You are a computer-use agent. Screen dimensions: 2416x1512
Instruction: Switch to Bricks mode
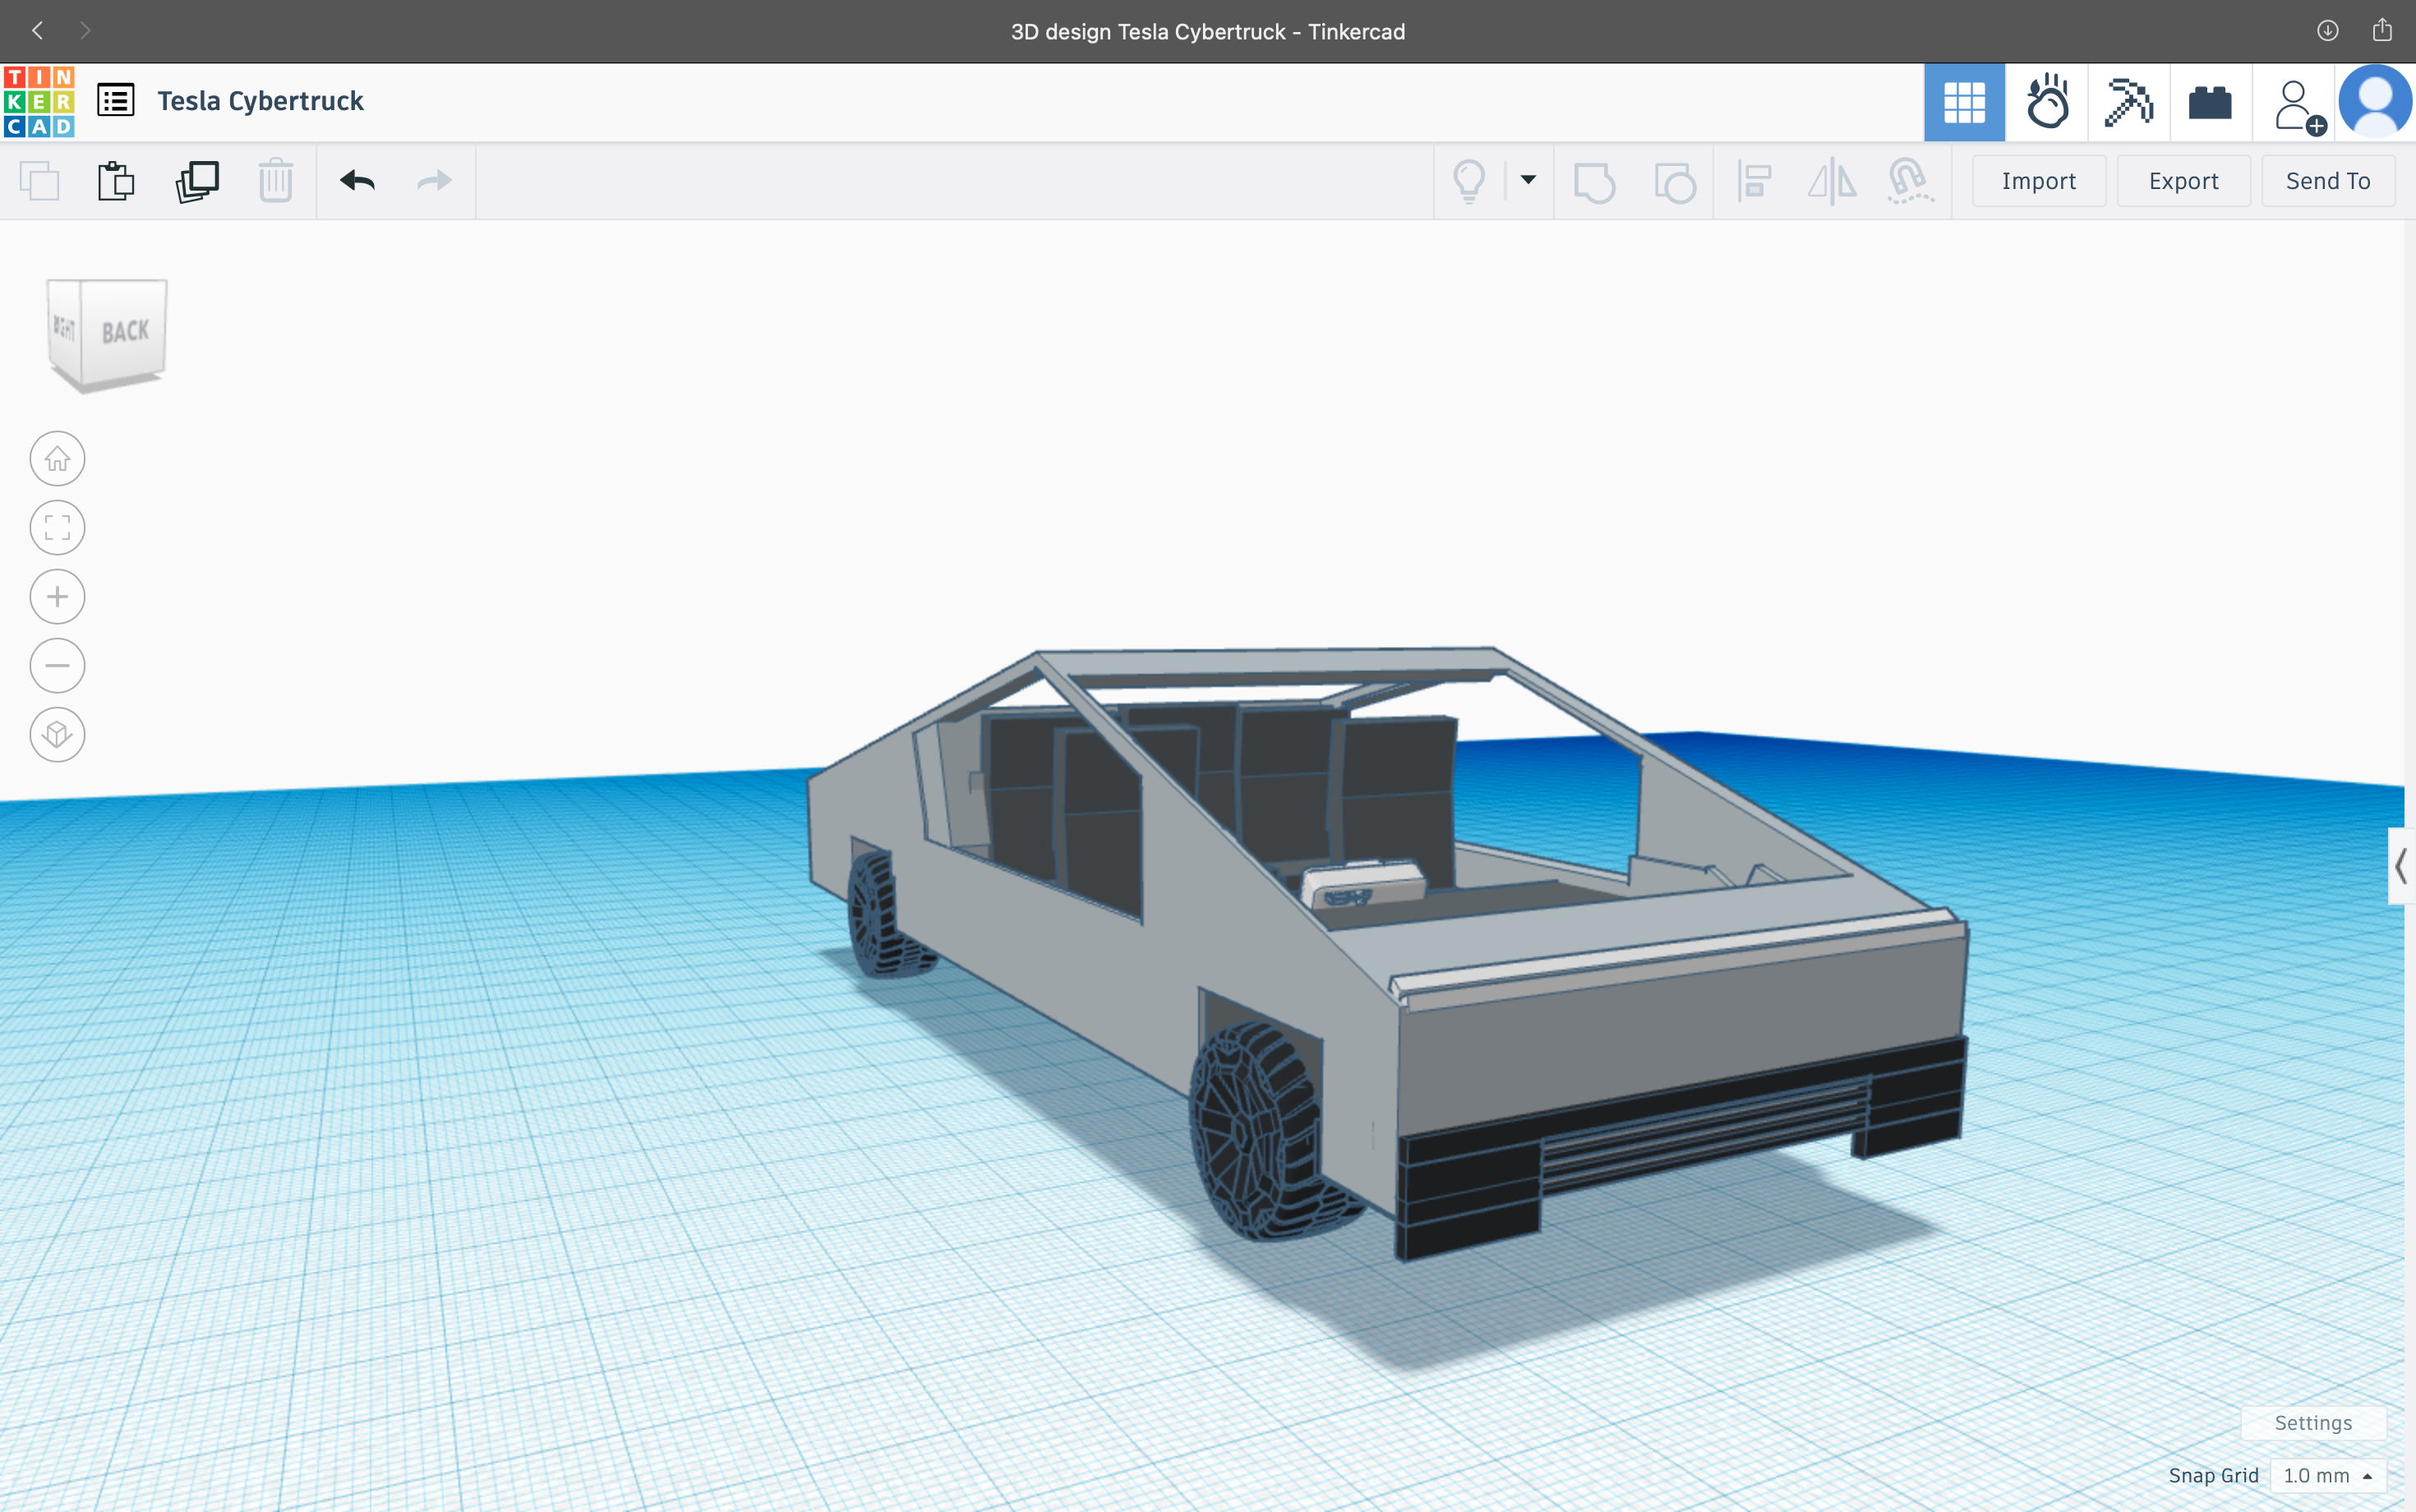pos(2210,102)
